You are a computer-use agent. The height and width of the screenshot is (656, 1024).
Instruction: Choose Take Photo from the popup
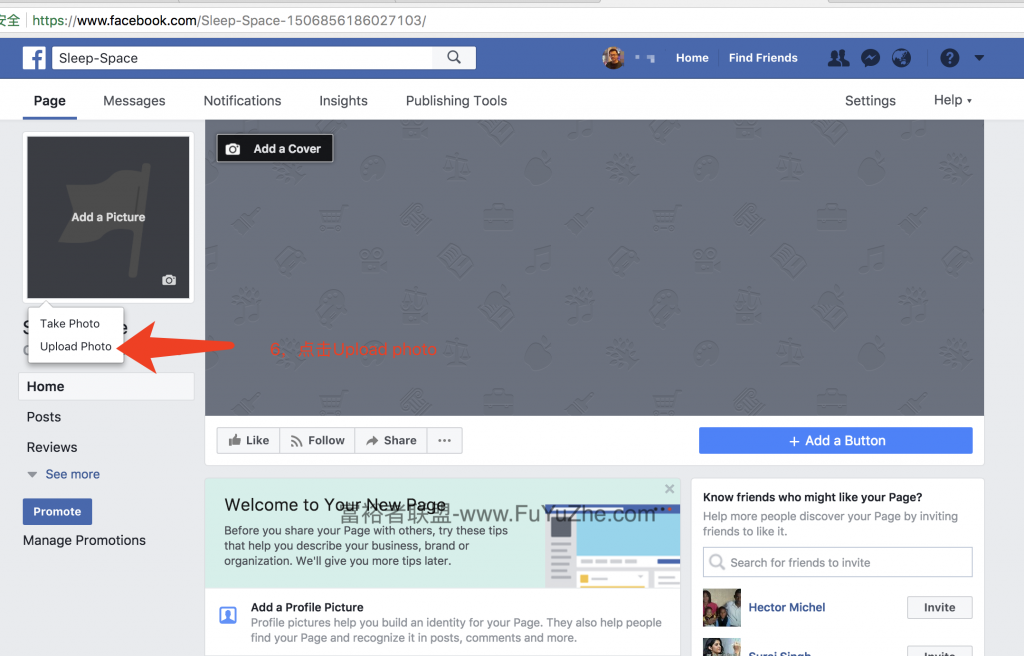[x=70, y=323]
